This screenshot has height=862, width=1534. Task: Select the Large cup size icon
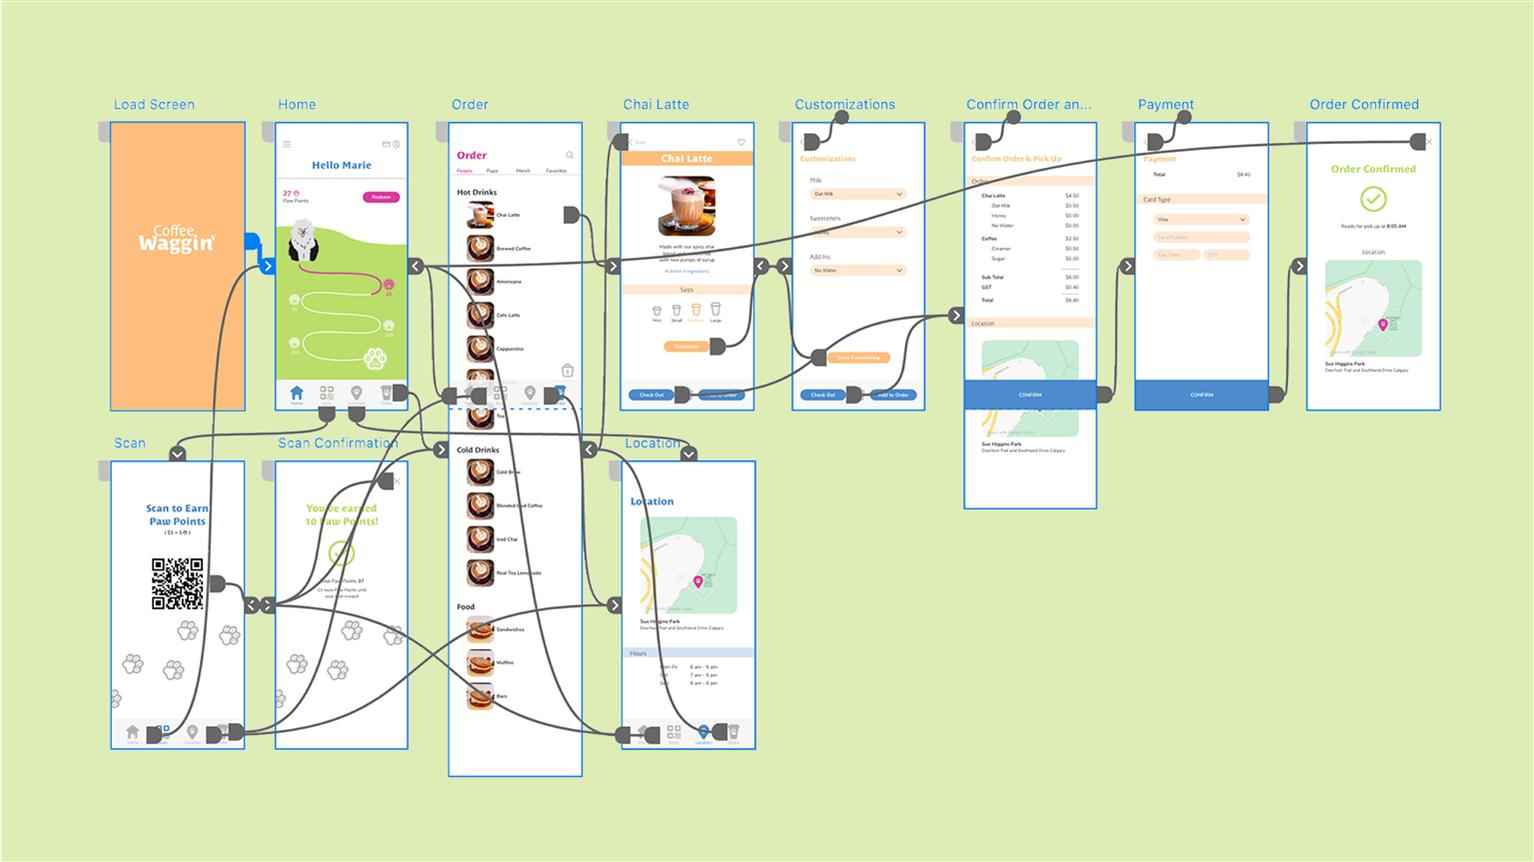click(716, 311)
